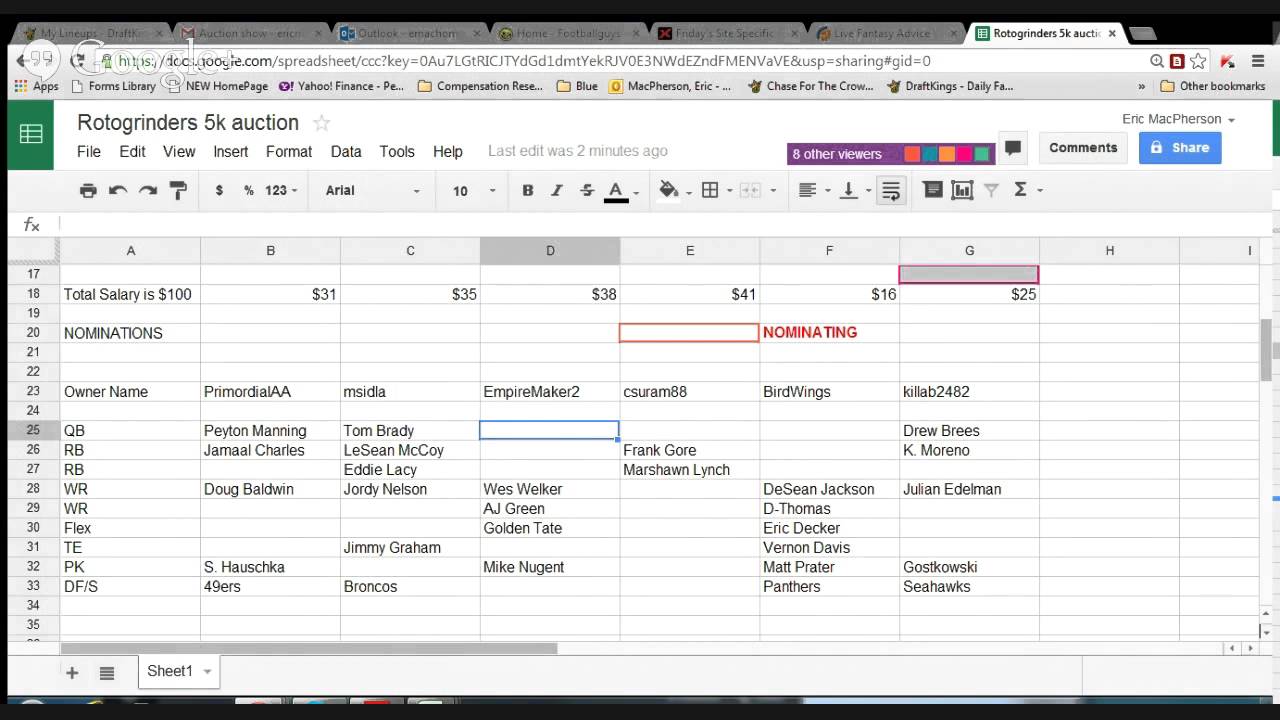Click the browser address bar

click(x=620, y=61)
